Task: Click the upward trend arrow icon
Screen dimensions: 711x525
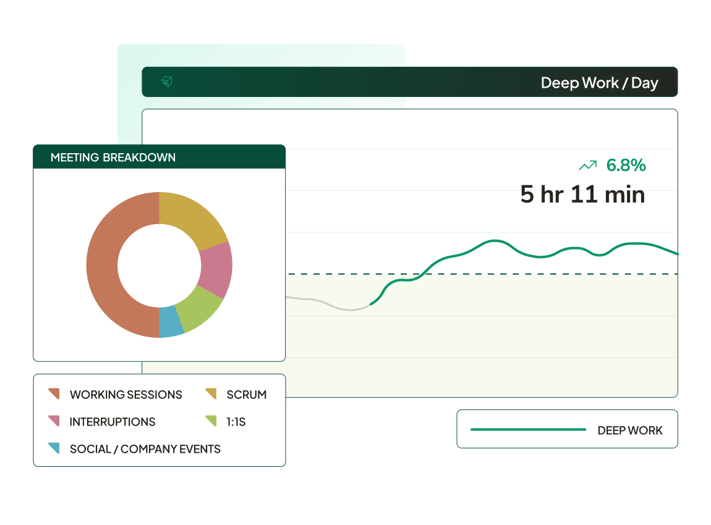Action: (x=587, y=165)
